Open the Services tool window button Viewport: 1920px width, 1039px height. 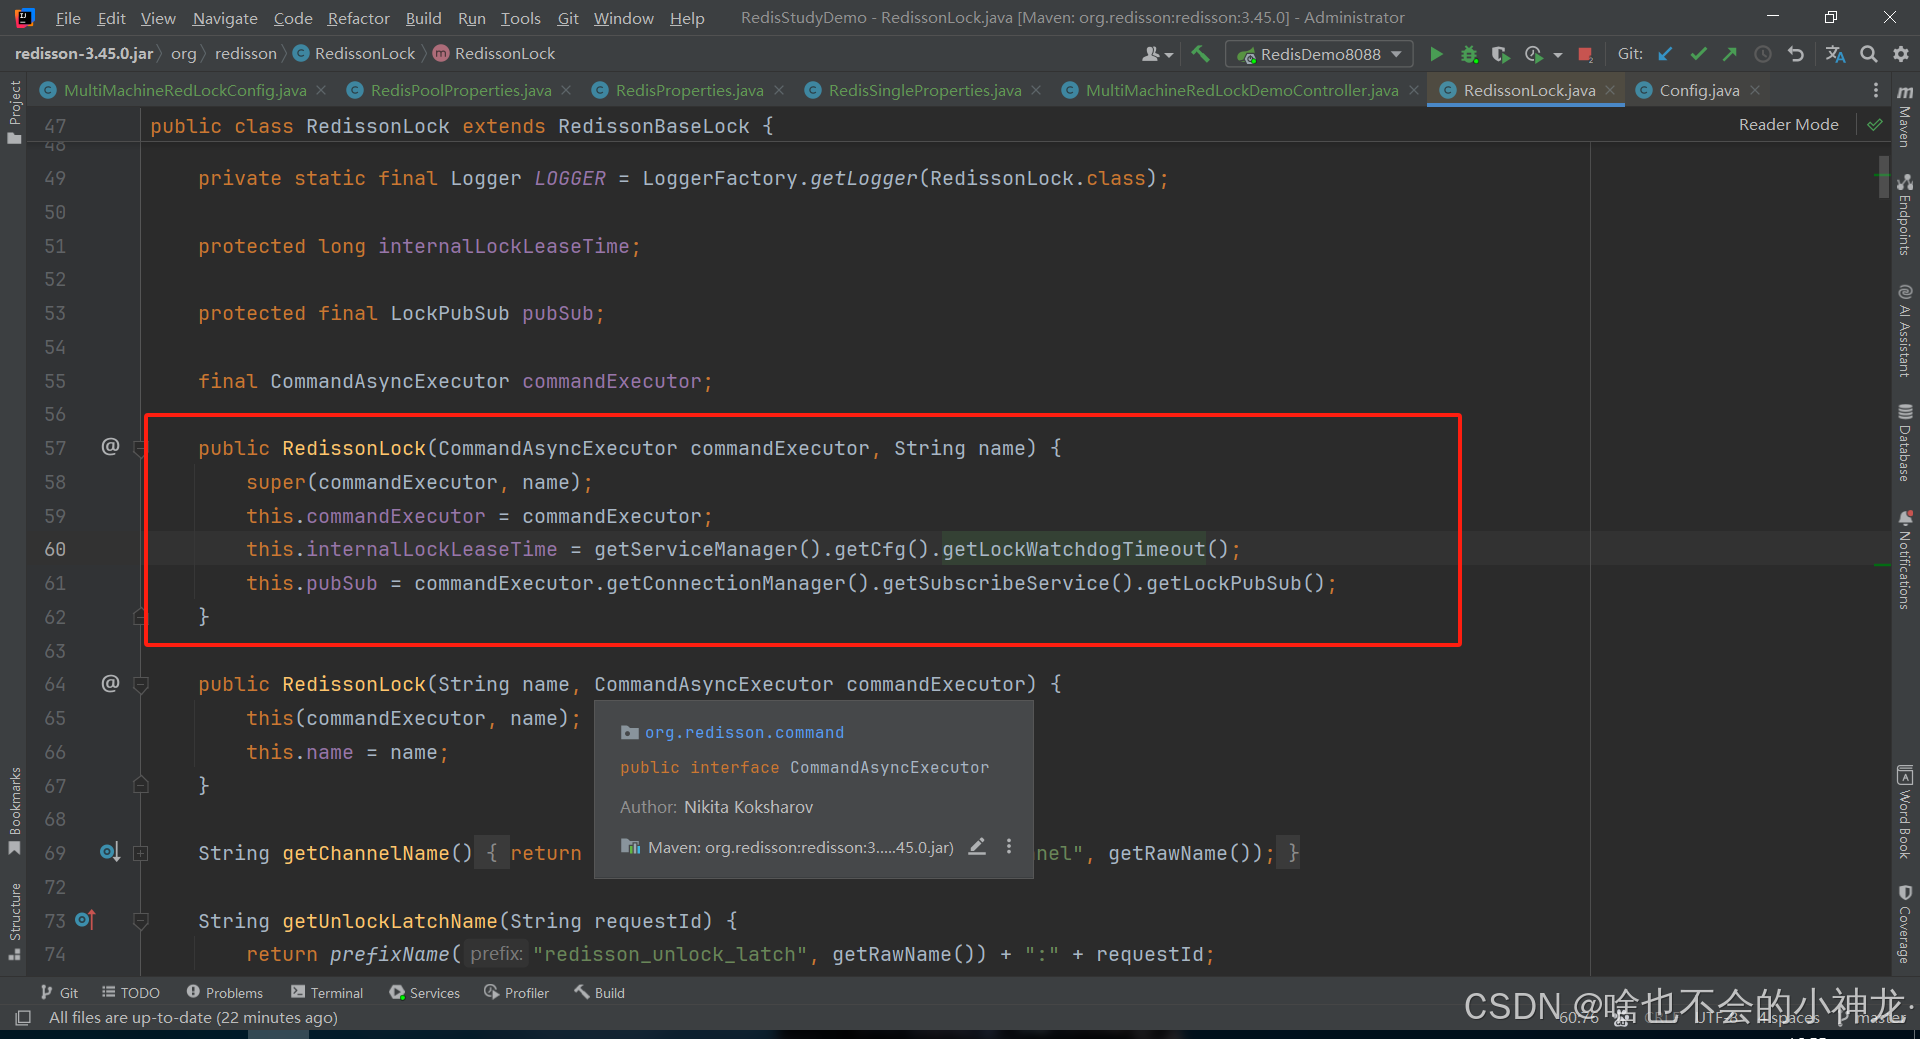[x=425, y=992]
